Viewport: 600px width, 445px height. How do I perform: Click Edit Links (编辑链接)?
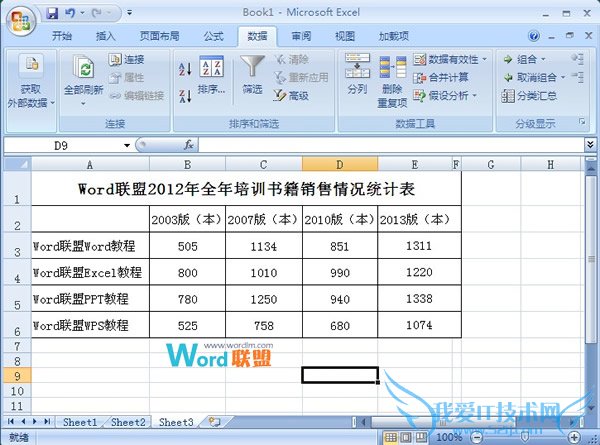click(x=137, y=96)
